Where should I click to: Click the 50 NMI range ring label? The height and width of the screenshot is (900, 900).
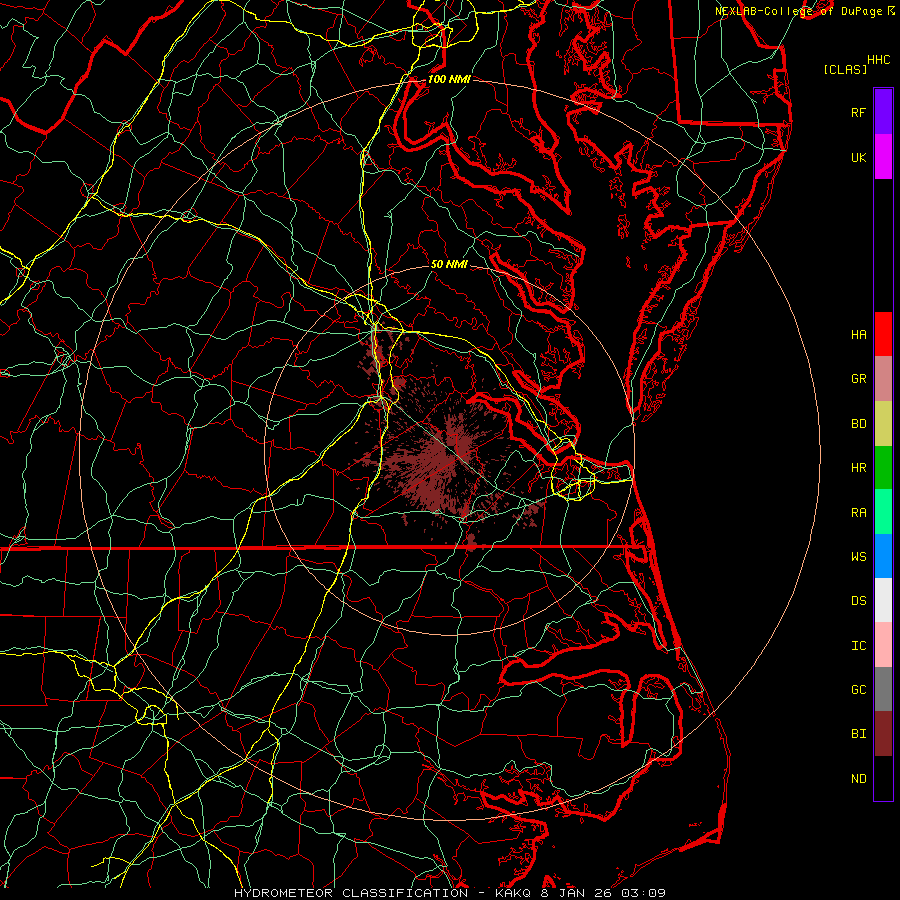[x=449, y=264]
